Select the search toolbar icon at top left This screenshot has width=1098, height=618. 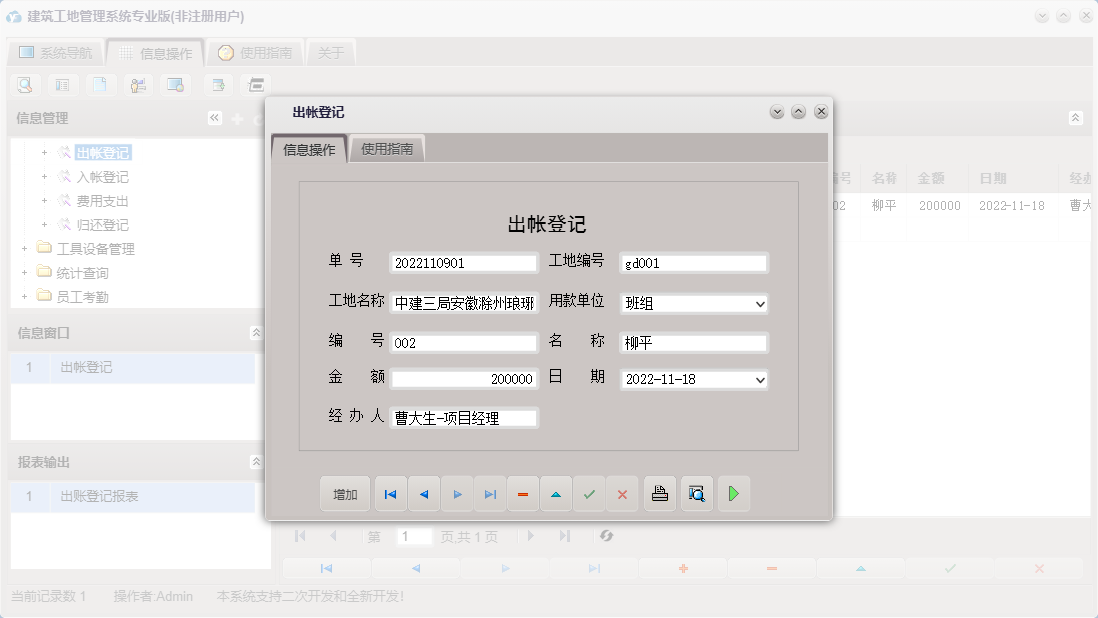tap(24, 85)
